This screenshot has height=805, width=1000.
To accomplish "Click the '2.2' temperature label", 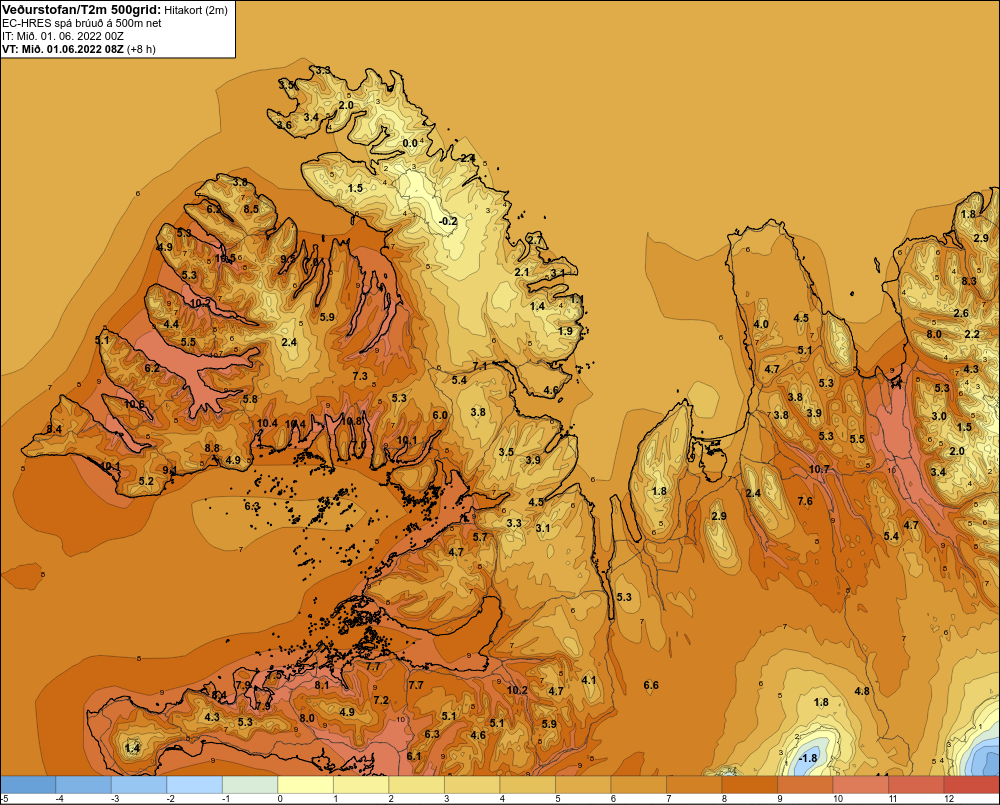I will (x=972, y=334).
